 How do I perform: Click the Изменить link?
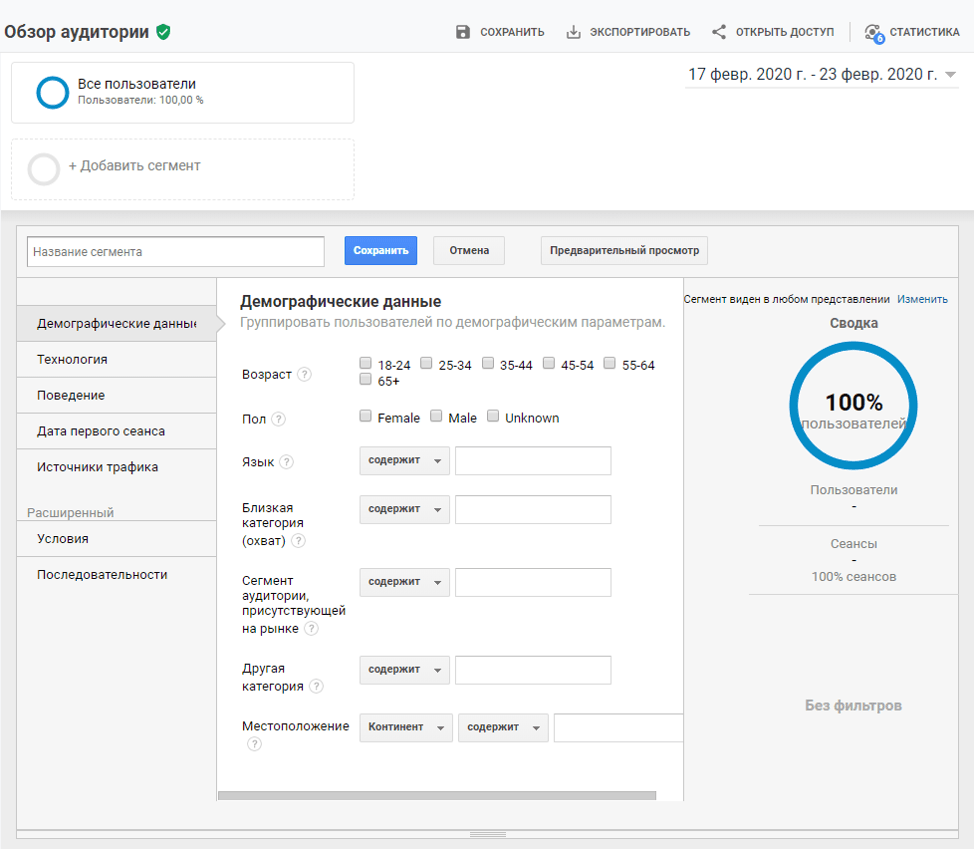(922, 299)
